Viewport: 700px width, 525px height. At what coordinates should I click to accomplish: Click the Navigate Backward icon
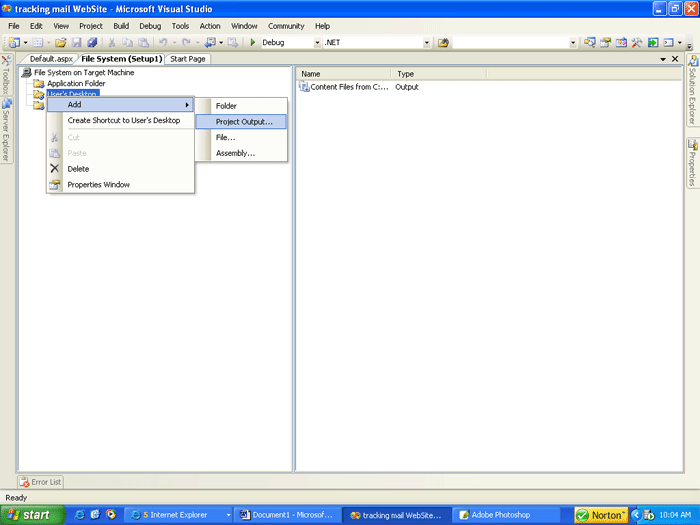(x=210, y=42)
